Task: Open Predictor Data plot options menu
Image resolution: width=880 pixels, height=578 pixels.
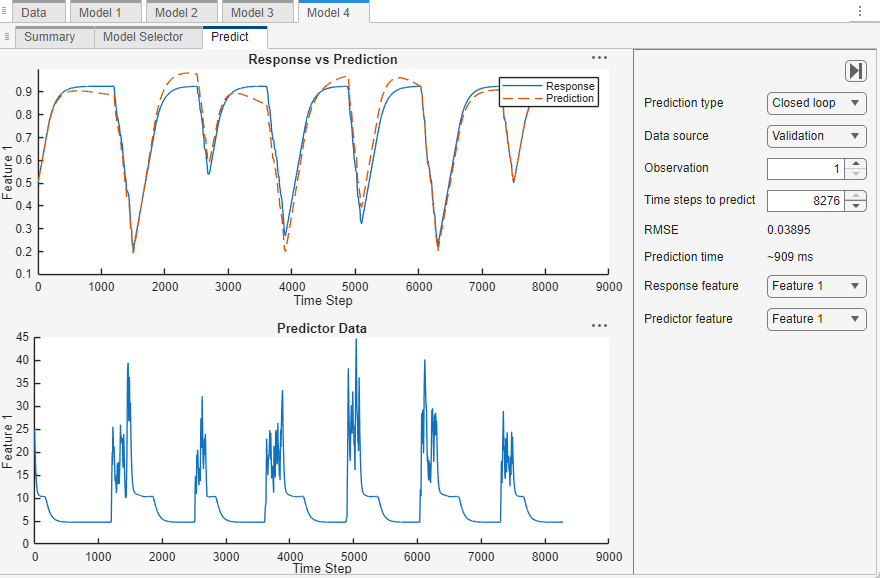Action: click(x=599, y=326)
